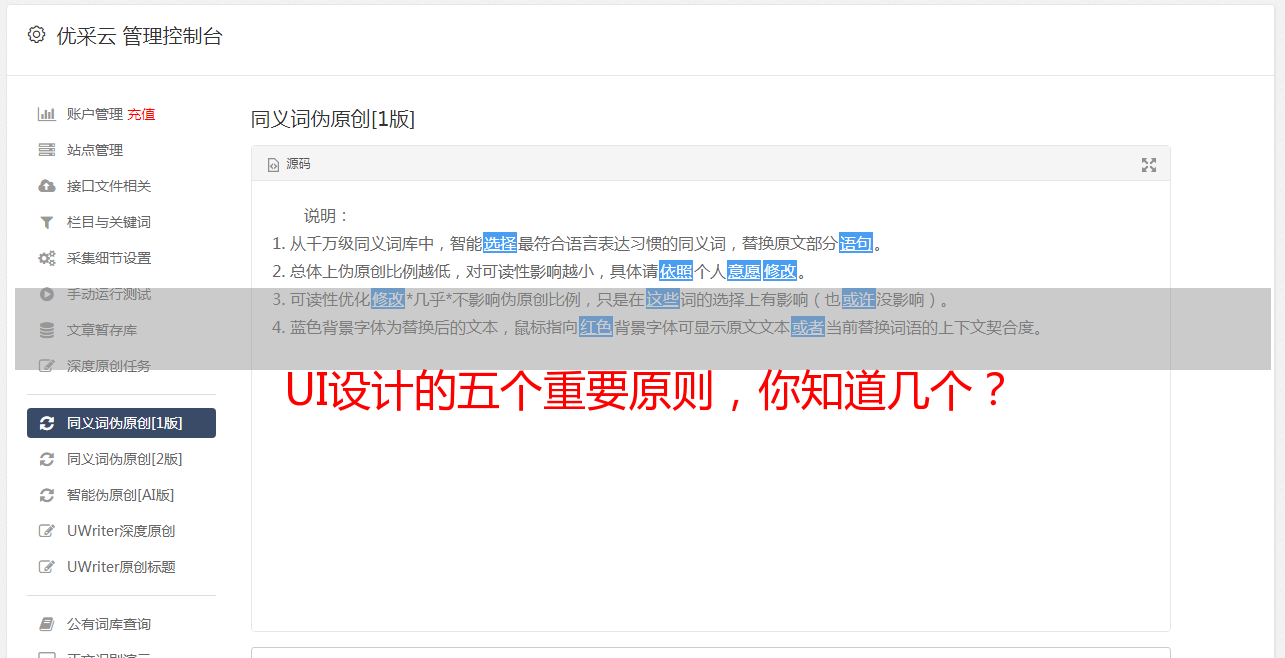Open UWriter原创标题 sidebar entry
1285x658 pixels.
[x=121, y=567]
